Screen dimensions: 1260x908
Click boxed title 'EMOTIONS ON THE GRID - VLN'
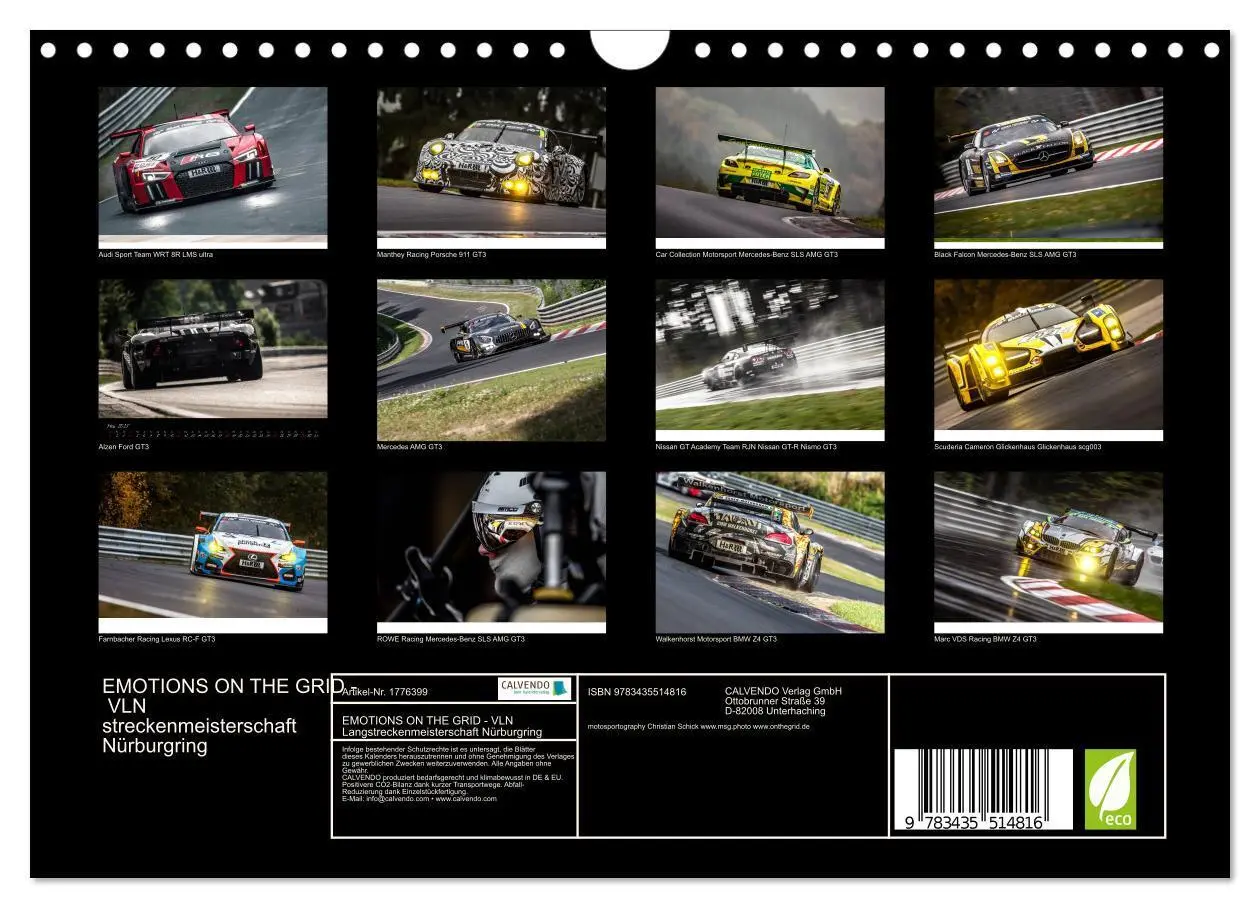pos(428,720)
